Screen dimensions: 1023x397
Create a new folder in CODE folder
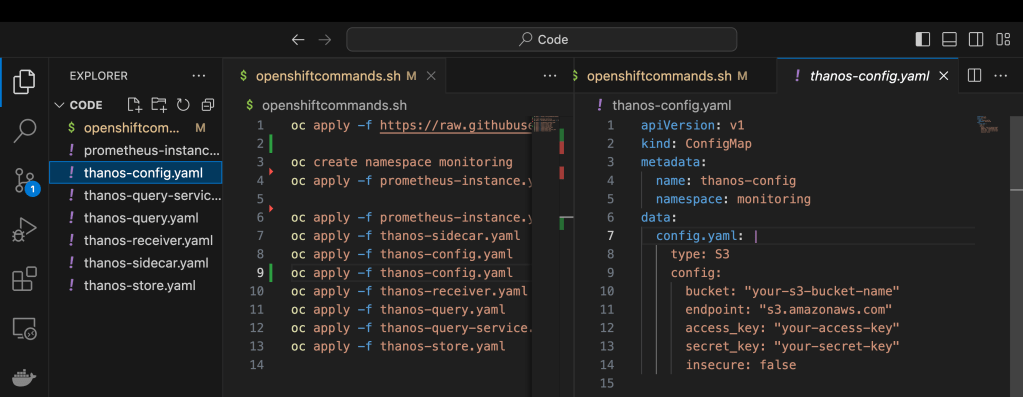click(159, 105)
